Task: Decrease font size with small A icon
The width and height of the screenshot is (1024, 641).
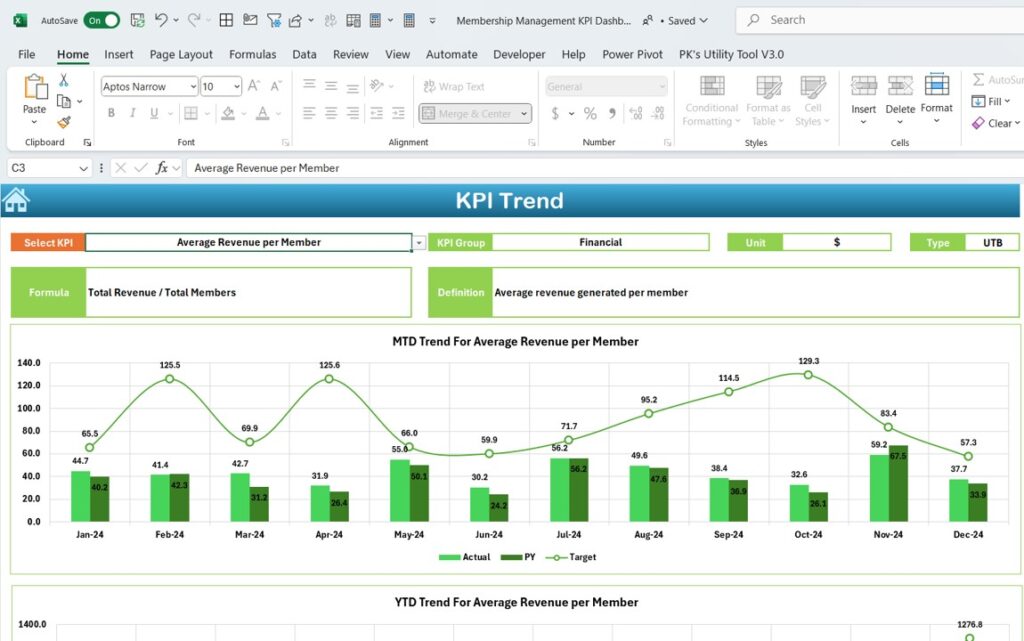Action: click(276, 86)
